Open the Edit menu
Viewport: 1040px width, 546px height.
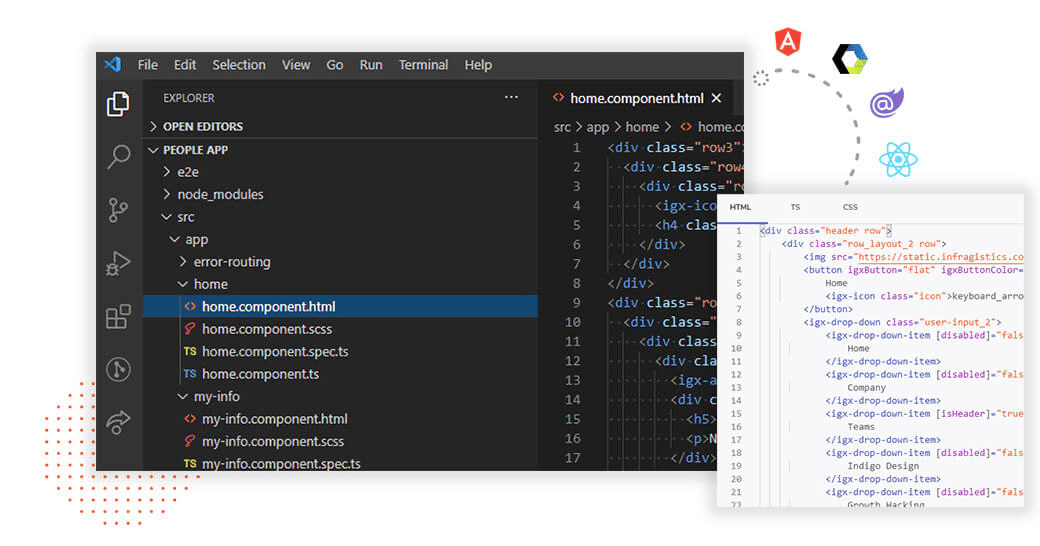point(184,65)
